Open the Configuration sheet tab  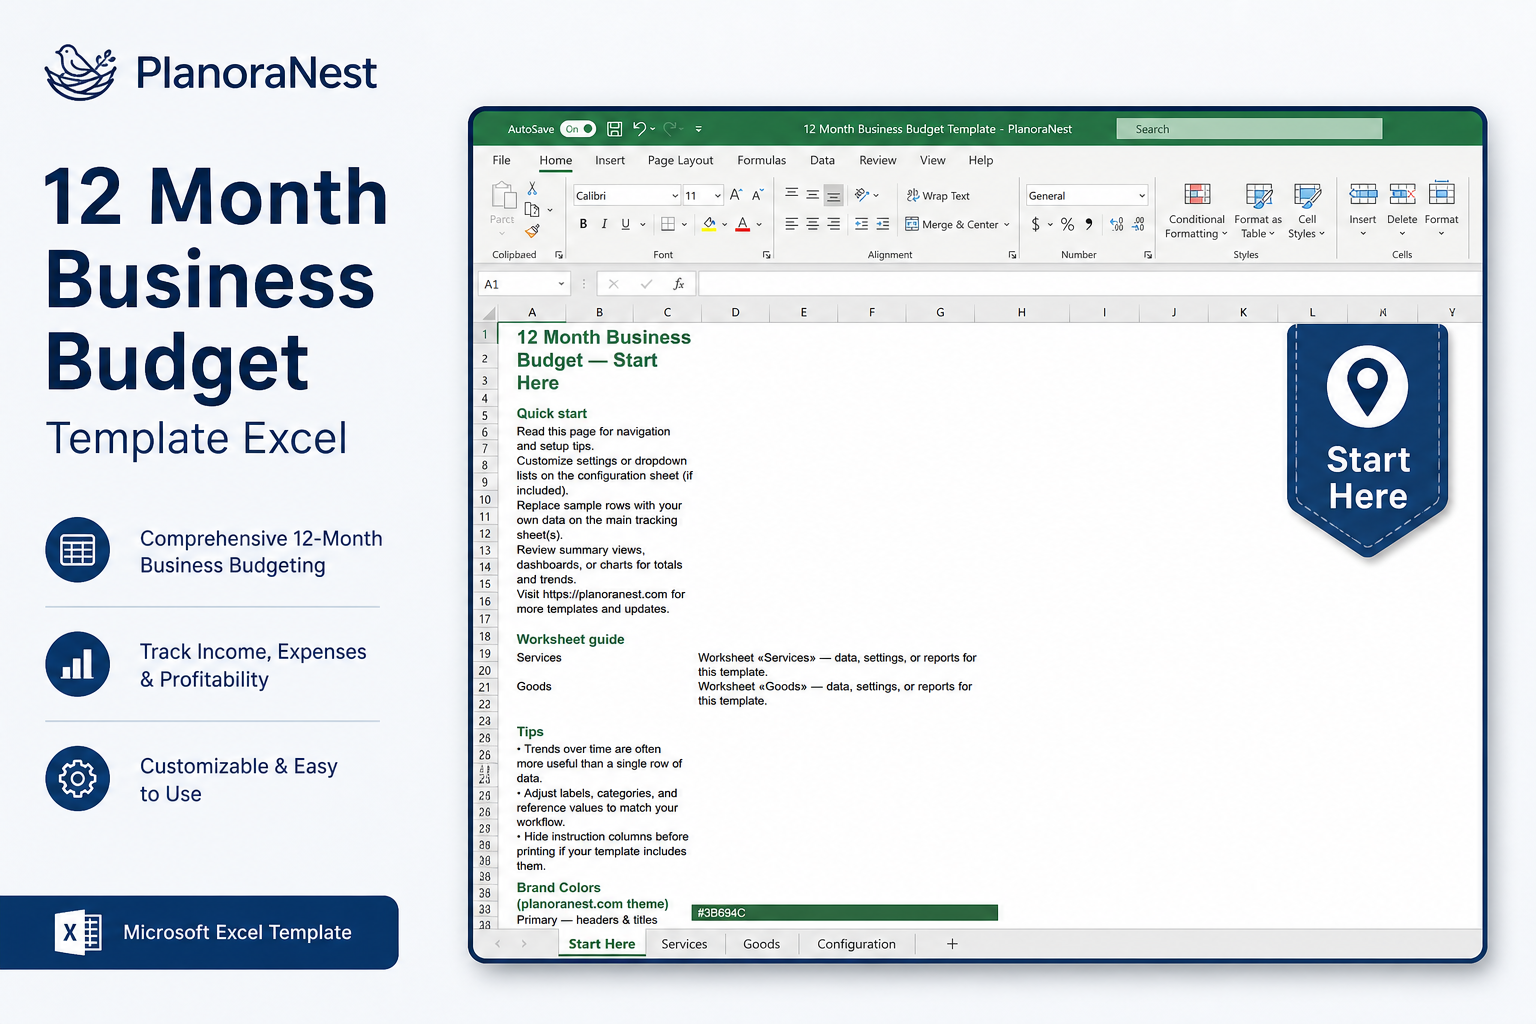coord(856,944)
